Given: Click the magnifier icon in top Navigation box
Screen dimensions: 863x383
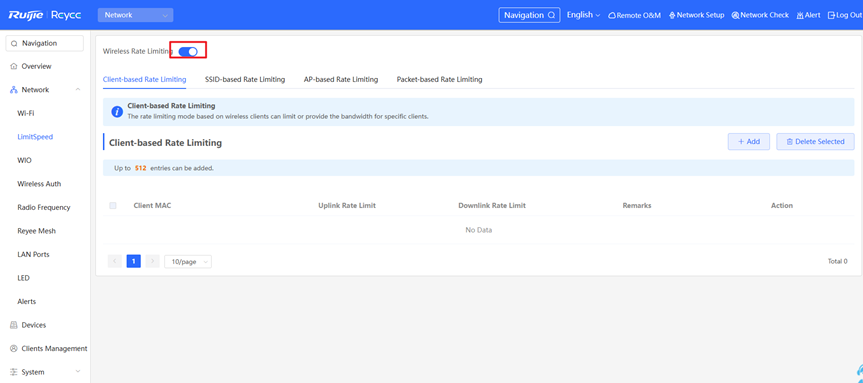Looking at the screenshot, I should 551,15.
